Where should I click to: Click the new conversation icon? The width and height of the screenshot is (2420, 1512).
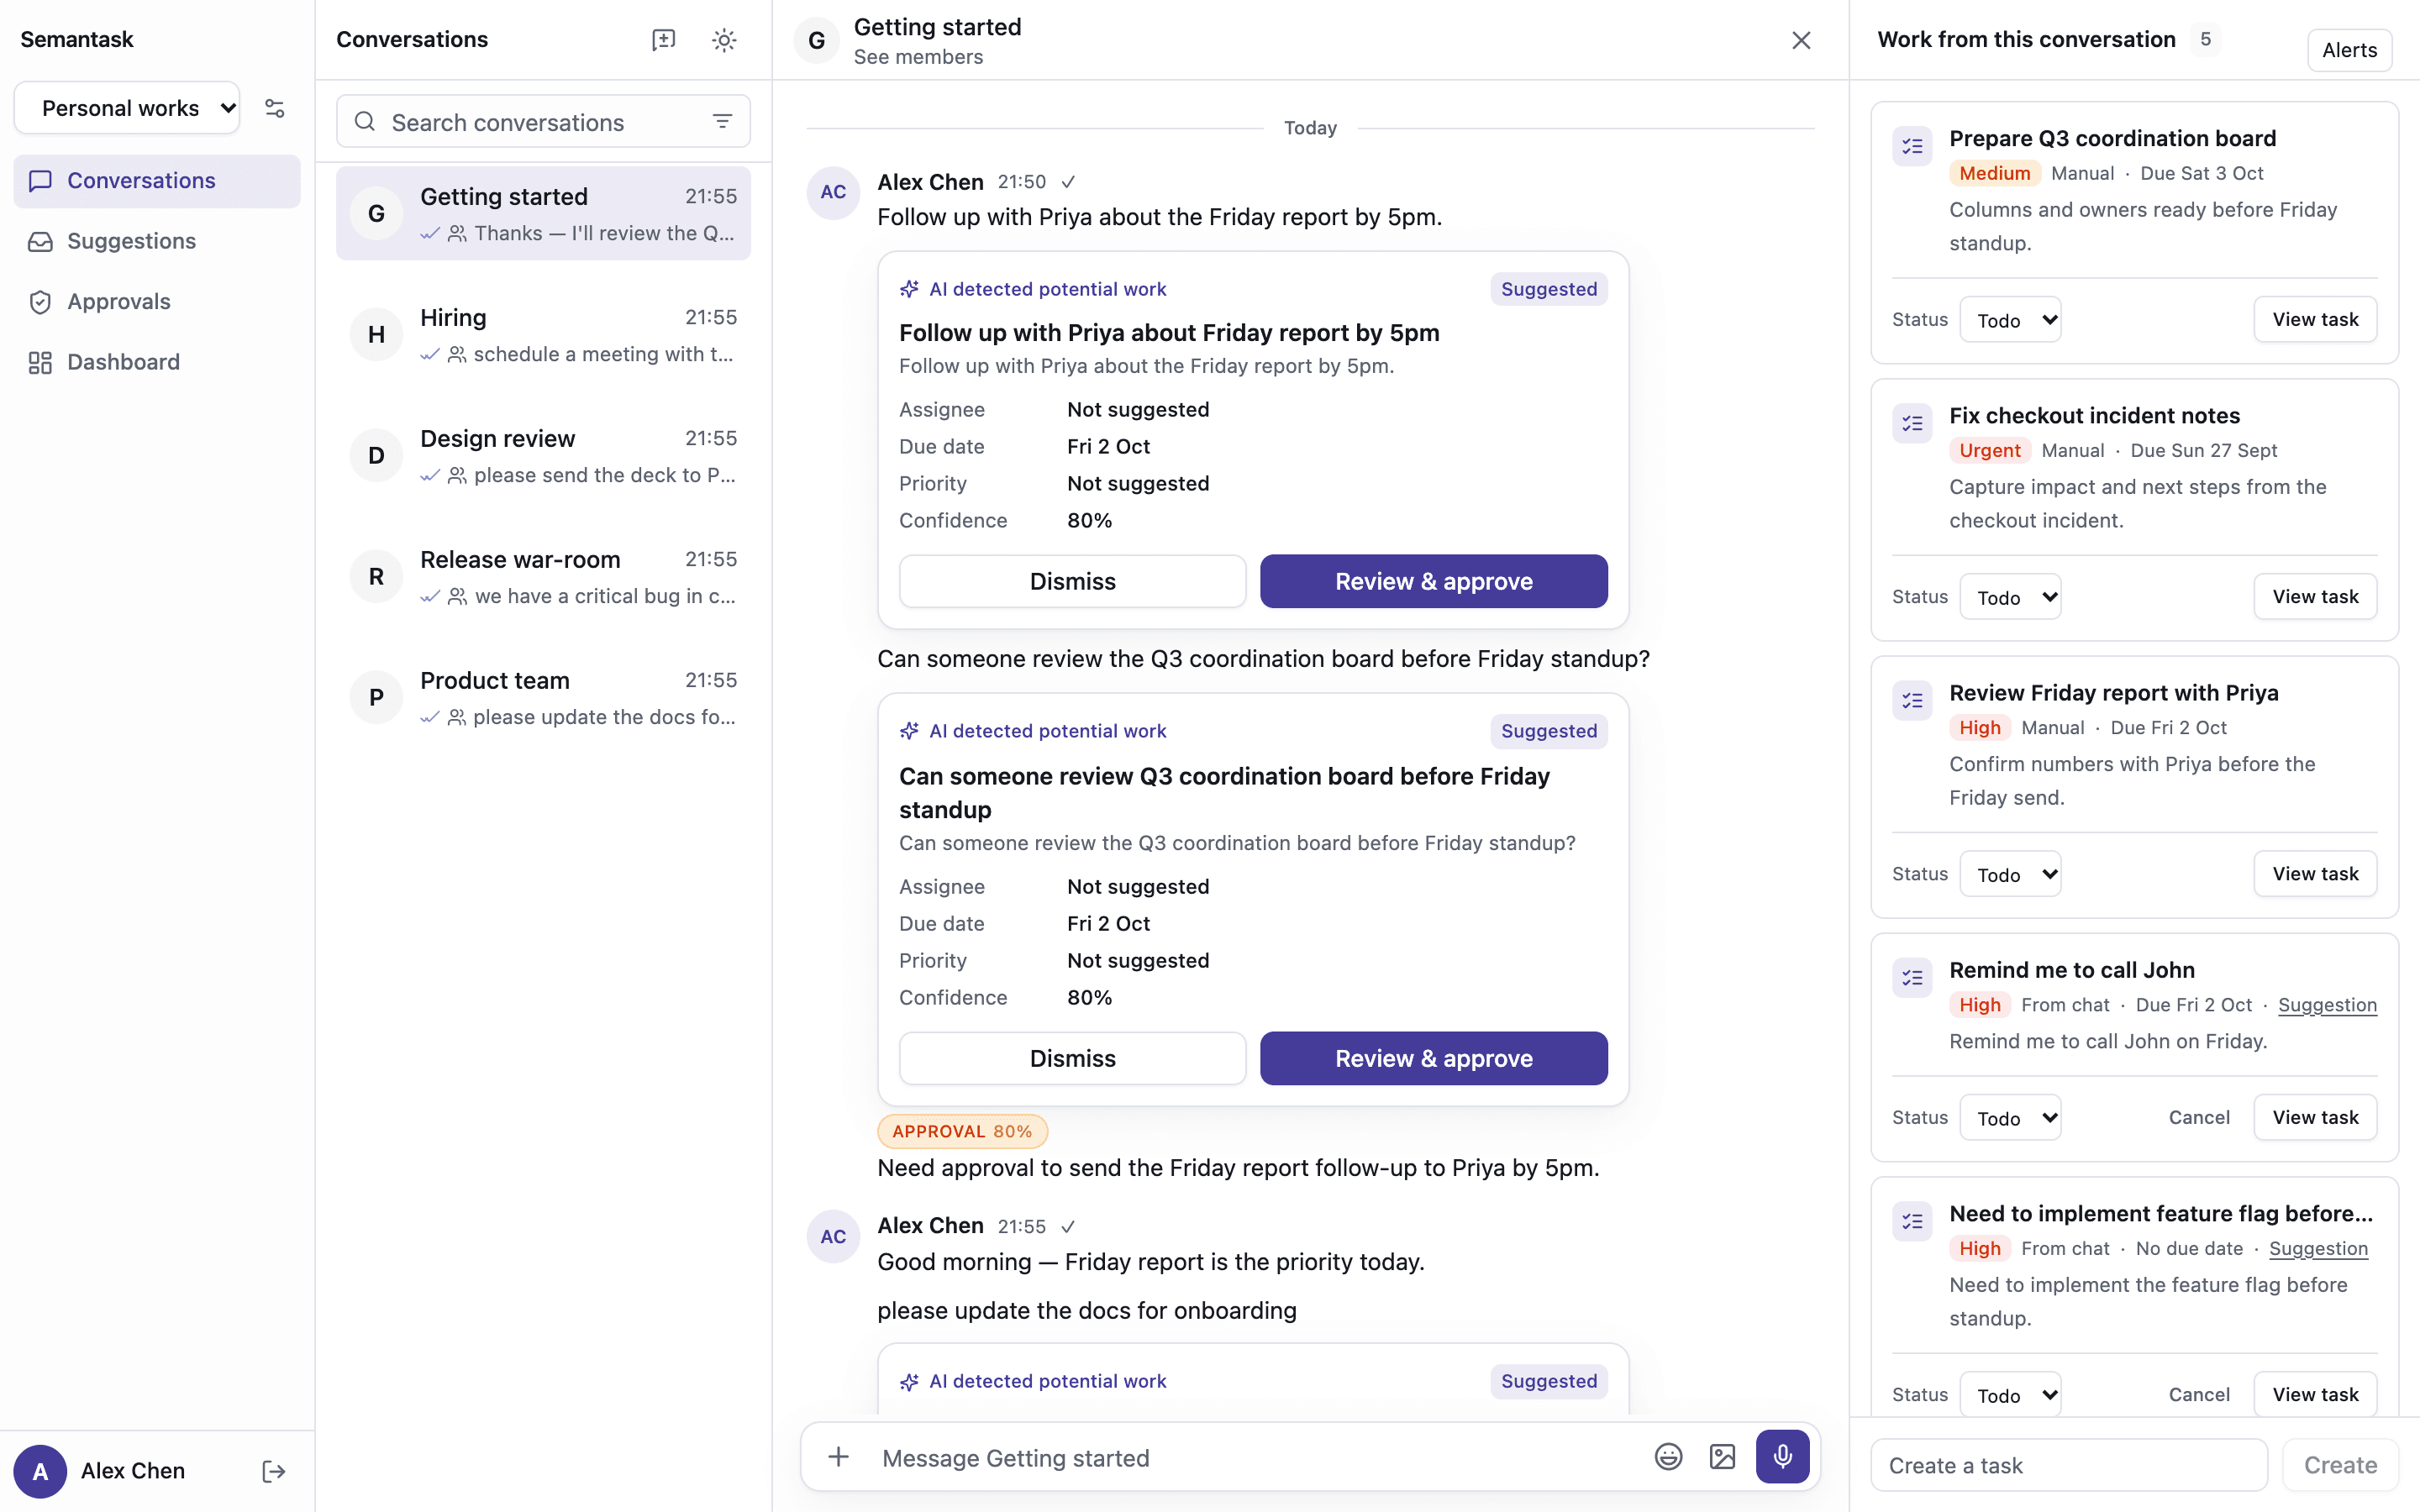pyautogui.click(x=663, y=40)
